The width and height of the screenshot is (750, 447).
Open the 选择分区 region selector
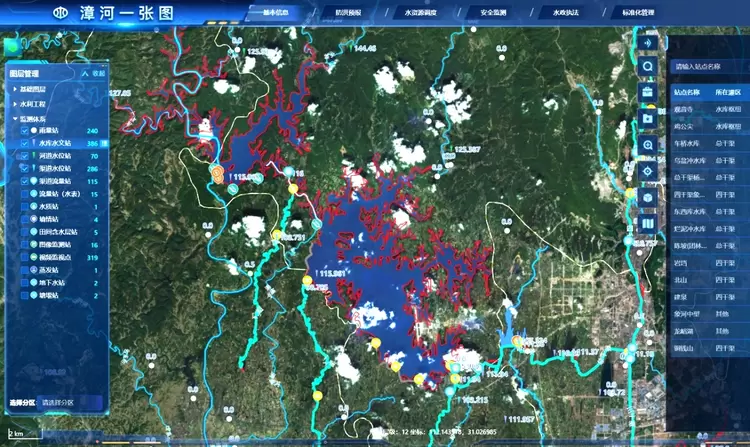[x=70, y=402]
